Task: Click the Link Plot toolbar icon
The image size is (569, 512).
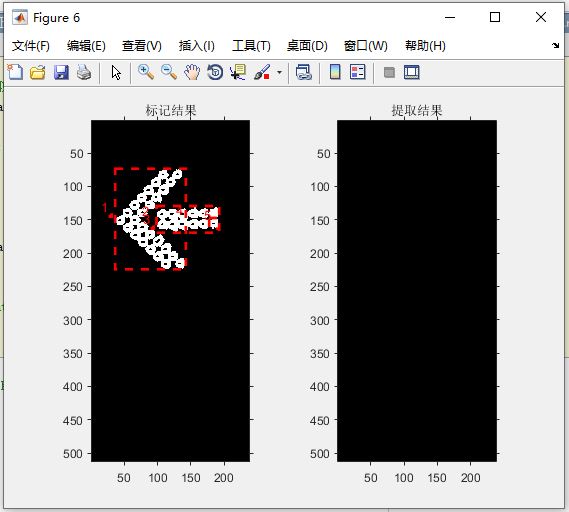Action: tap(304, 72)
